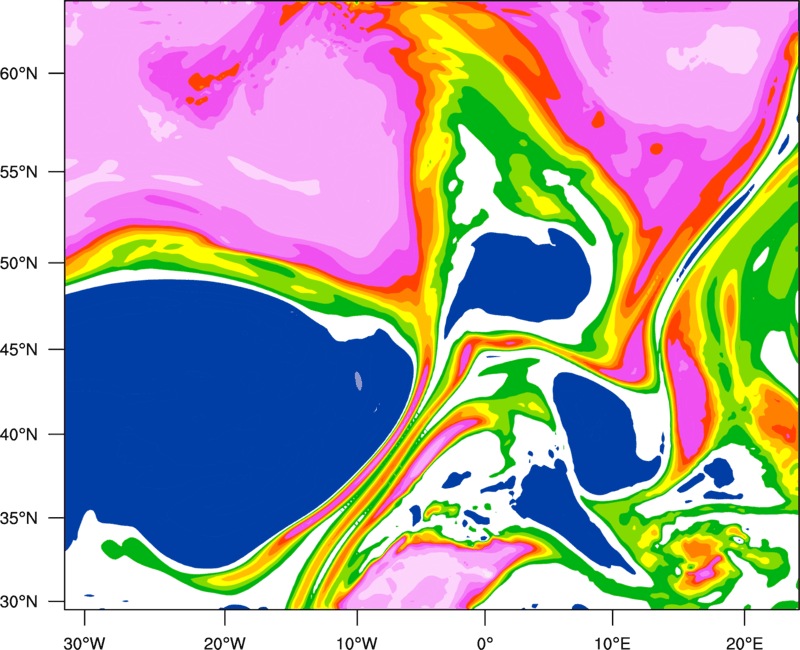Click the 50°N latitude label
The image size is (800, 650).
pos(19,264)
